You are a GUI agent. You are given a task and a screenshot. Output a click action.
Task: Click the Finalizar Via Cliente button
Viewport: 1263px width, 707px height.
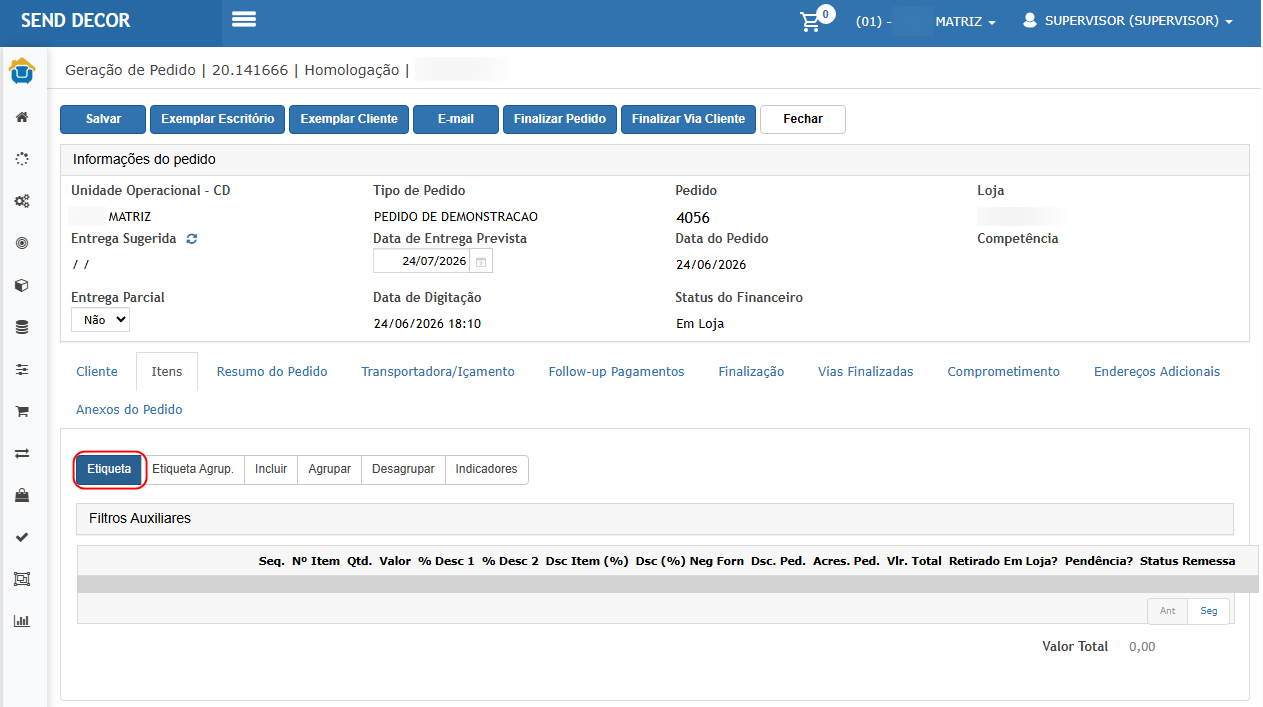tap(688, 119)
